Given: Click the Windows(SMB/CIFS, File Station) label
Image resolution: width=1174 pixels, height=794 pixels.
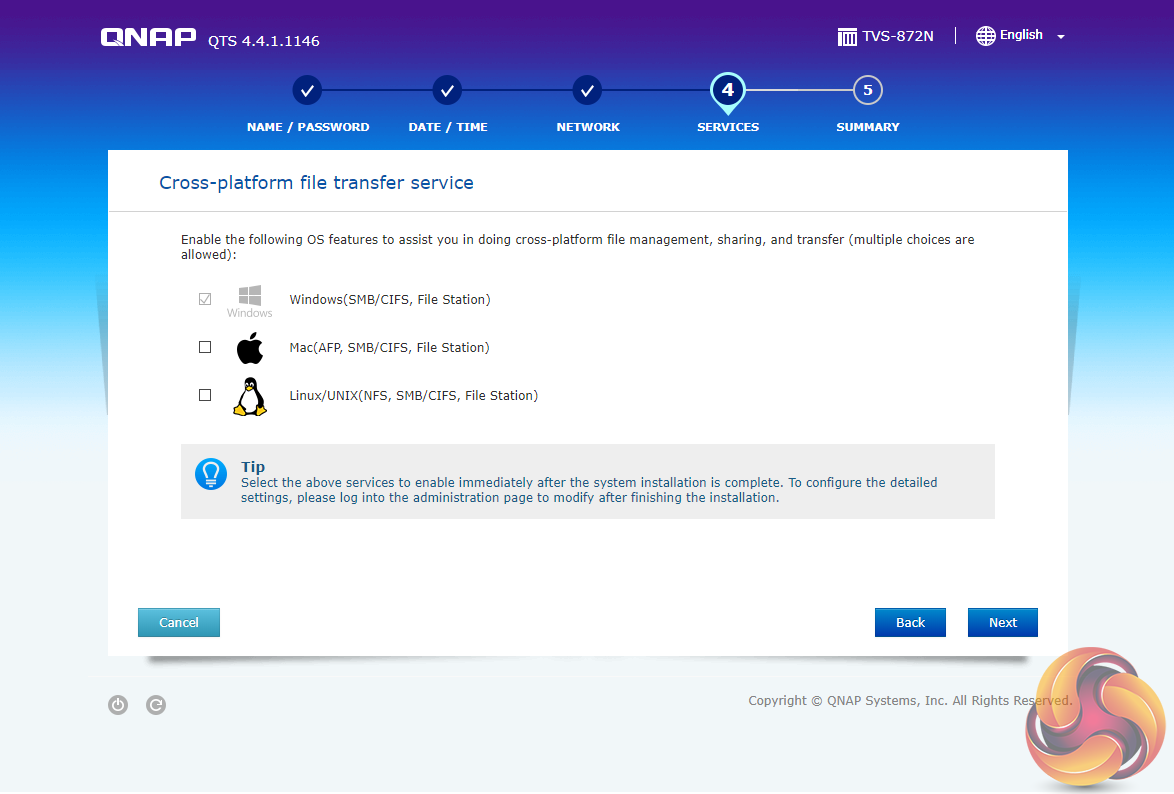Looking at the screenshot, I should point(390,300).
